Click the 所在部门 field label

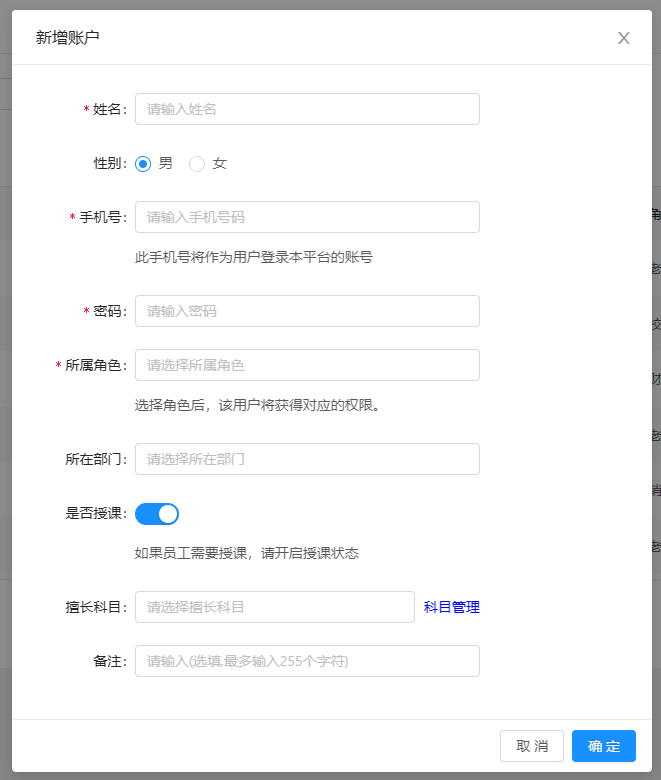[96, 460]
